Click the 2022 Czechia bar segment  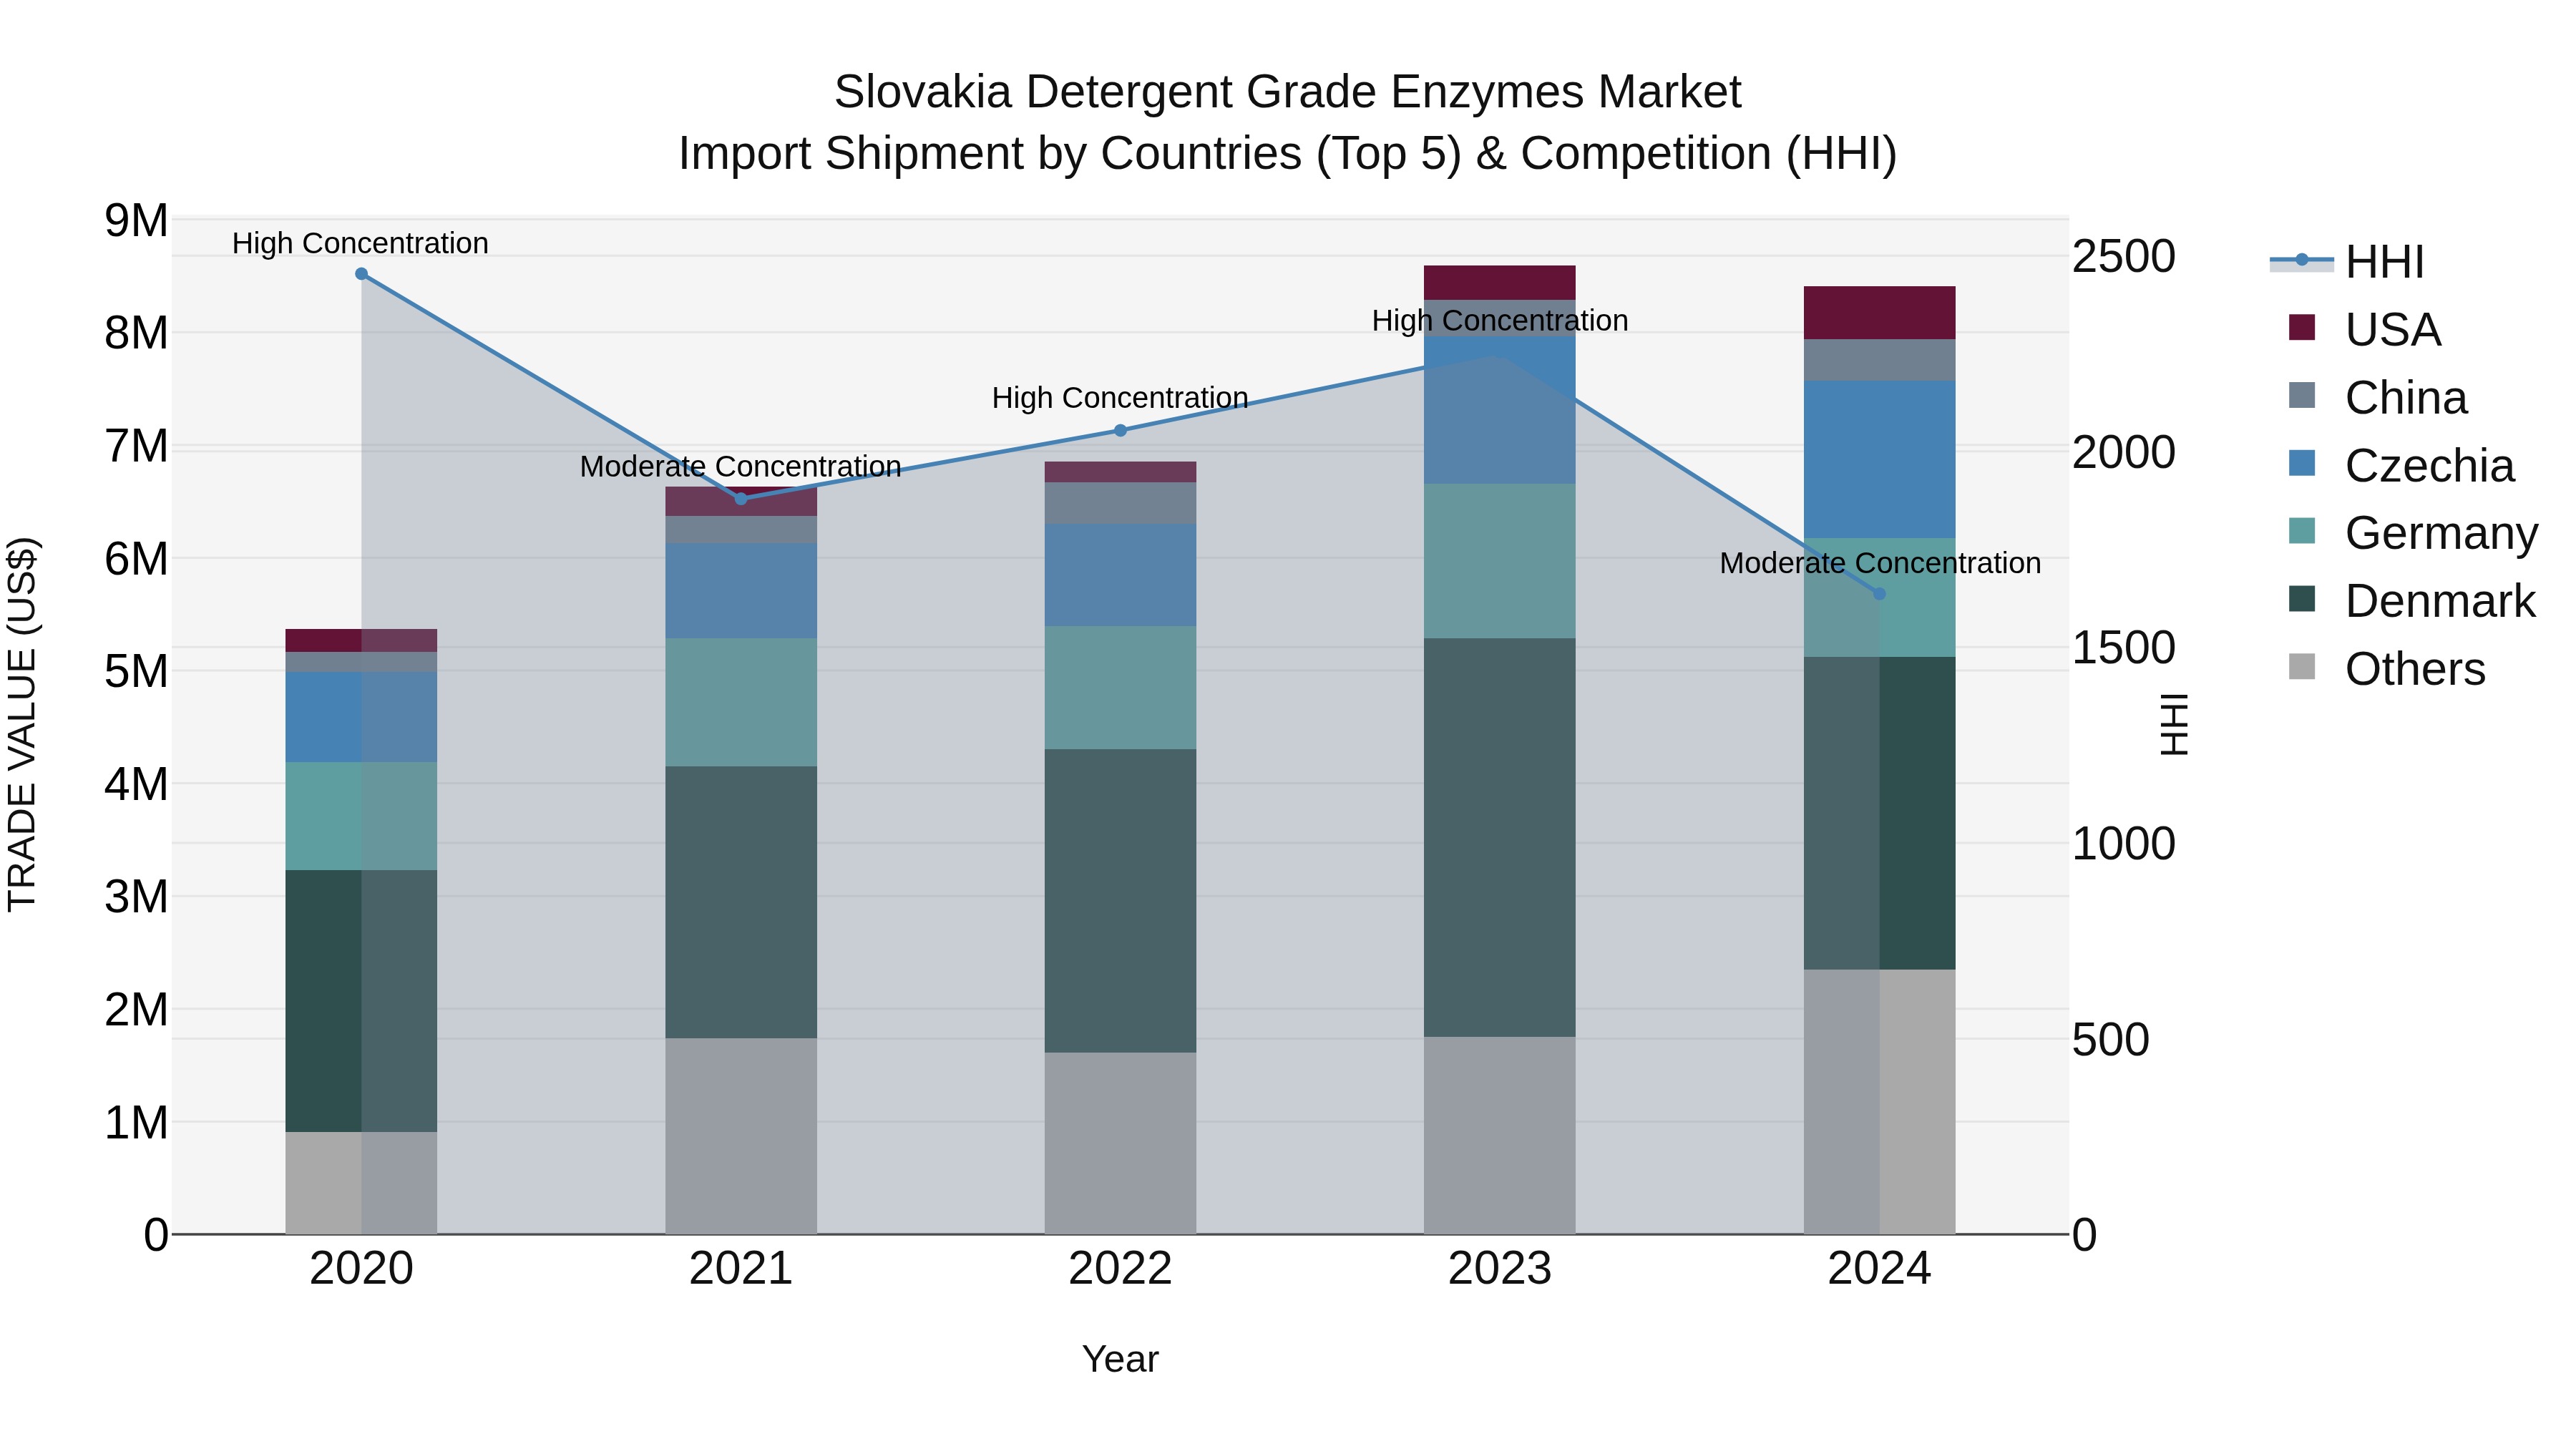coord(1120,576)
